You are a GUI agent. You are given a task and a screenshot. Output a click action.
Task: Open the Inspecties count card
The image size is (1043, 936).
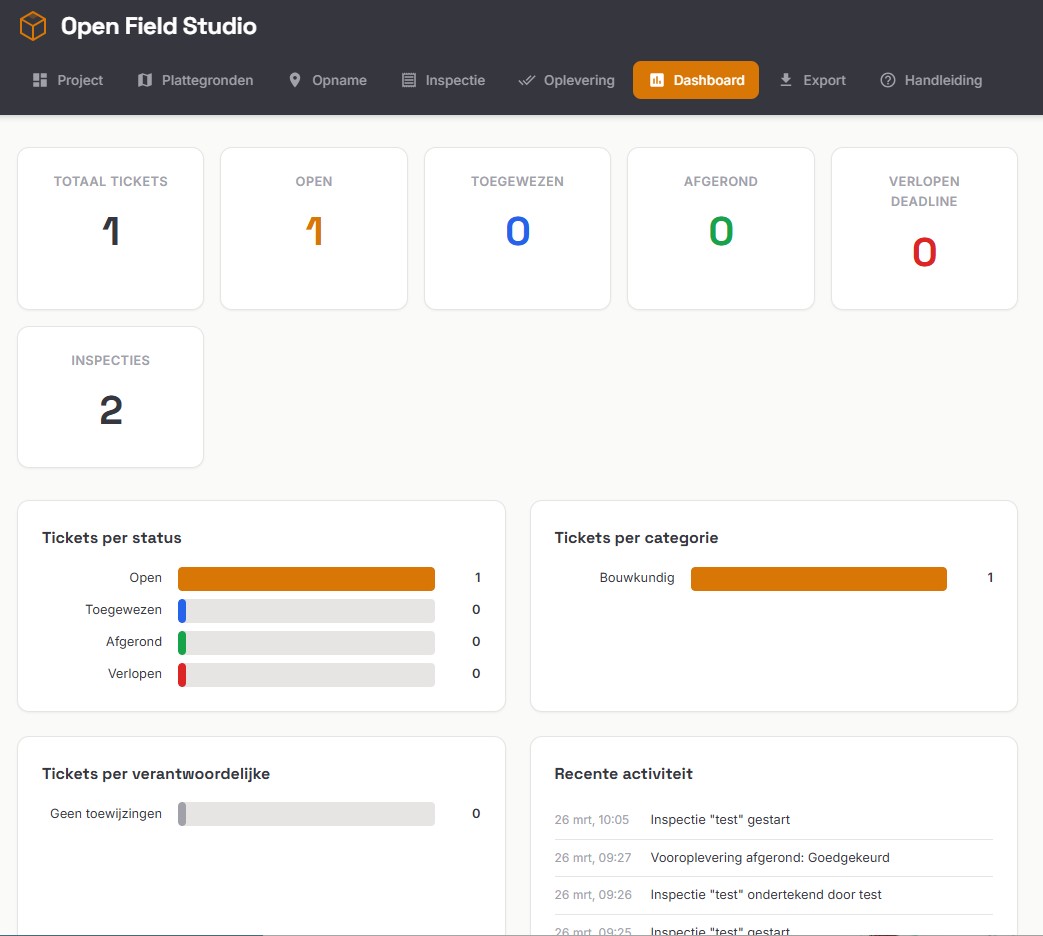tap(111, 396)
